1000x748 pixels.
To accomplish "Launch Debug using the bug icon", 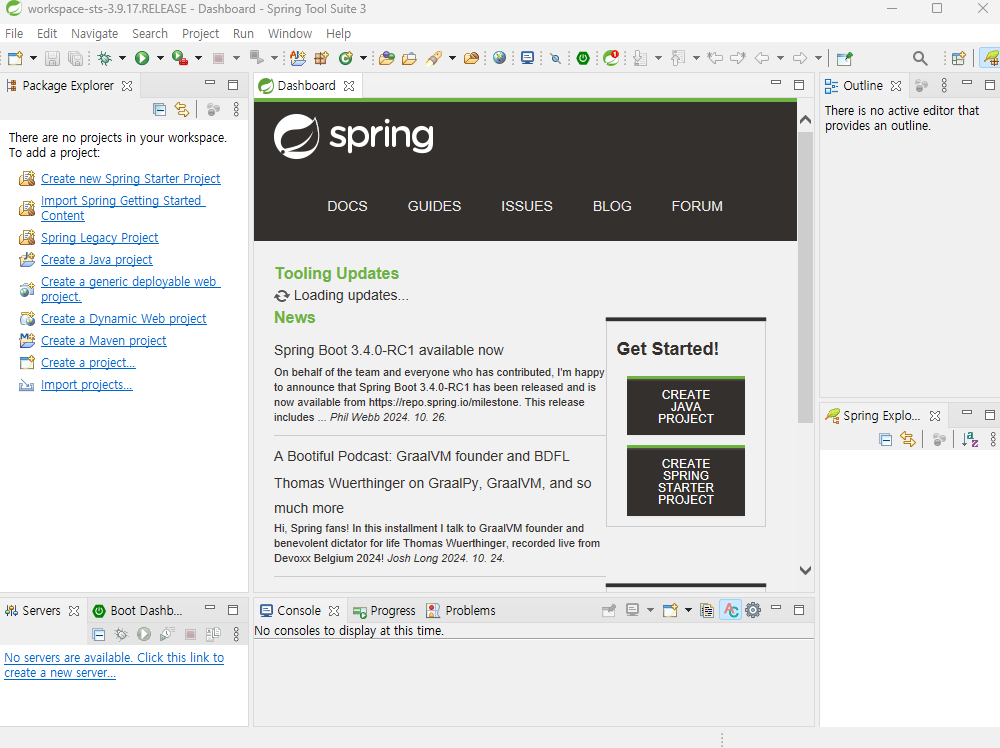I will tap(105, 58).
